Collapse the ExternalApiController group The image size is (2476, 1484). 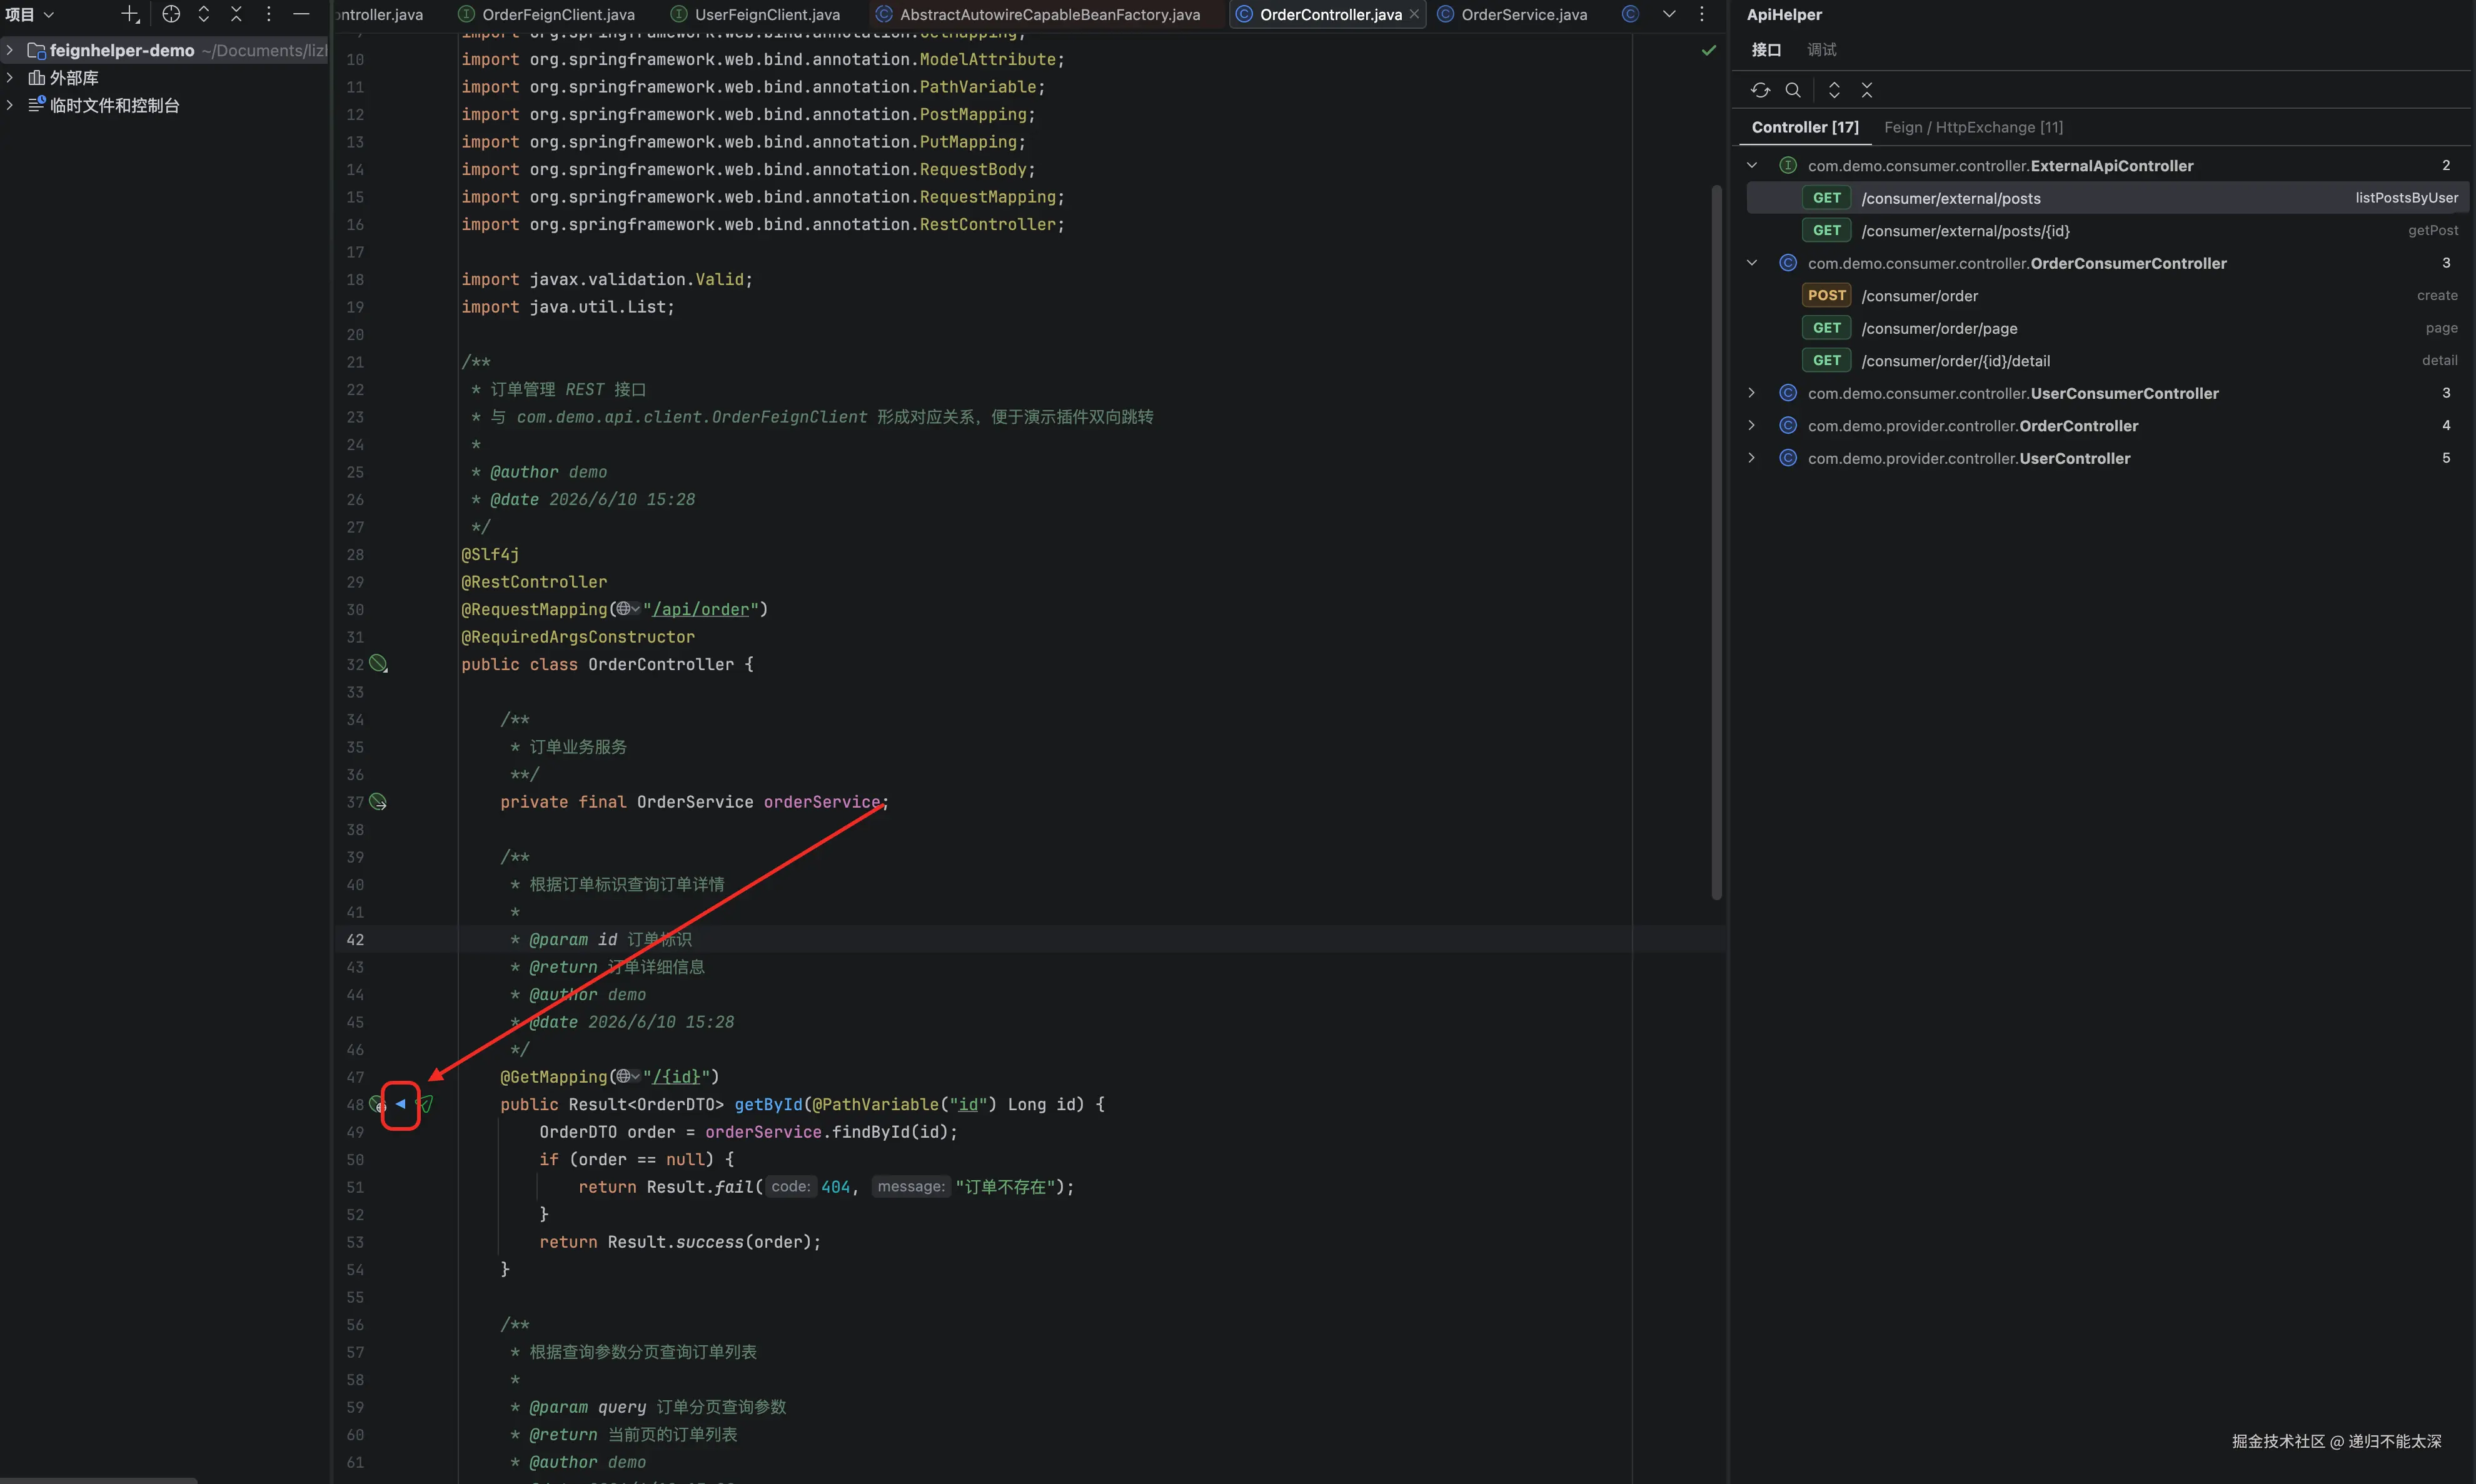tap(1752, 165)
